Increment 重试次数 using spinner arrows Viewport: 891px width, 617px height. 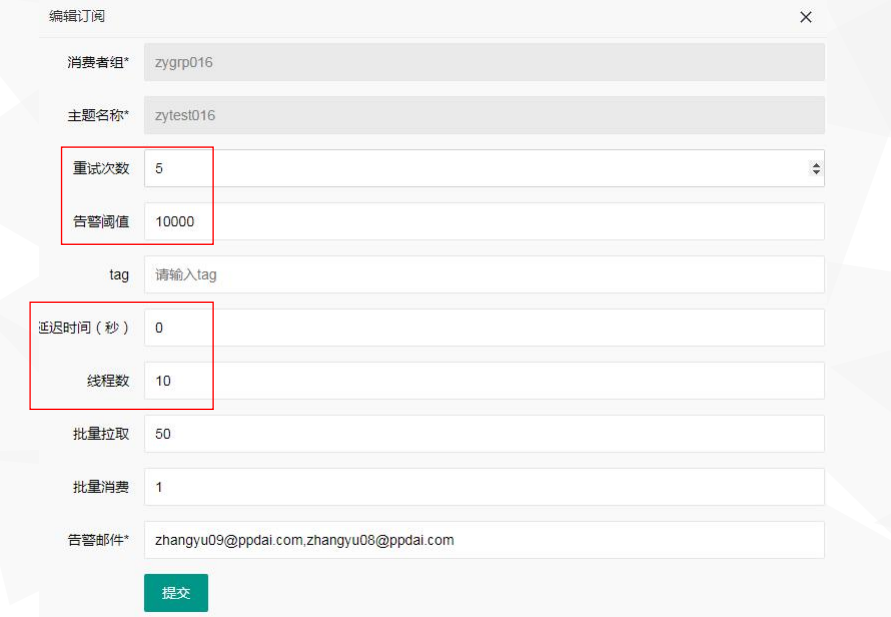(x=816, y=165)
